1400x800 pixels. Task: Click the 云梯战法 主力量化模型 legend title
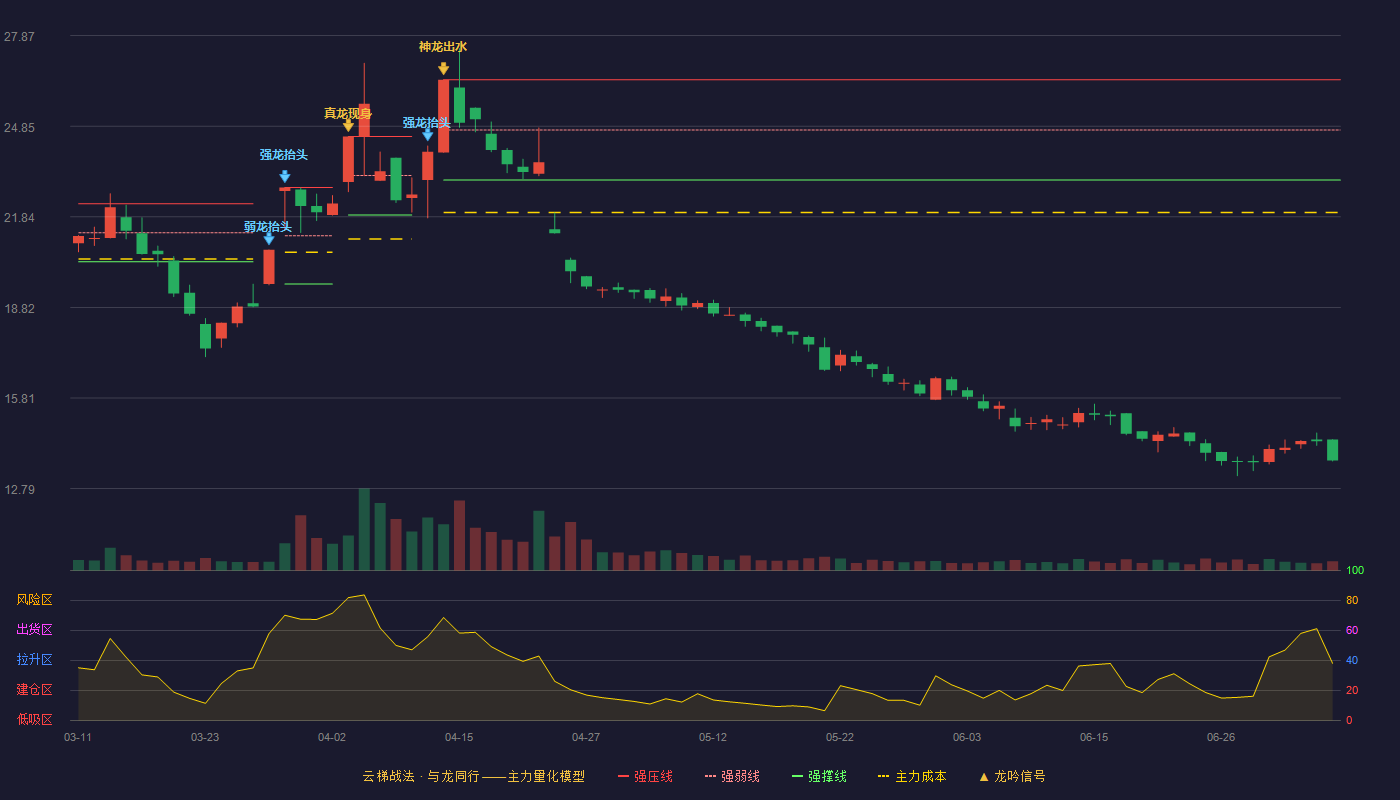click(x=474, y=777)
